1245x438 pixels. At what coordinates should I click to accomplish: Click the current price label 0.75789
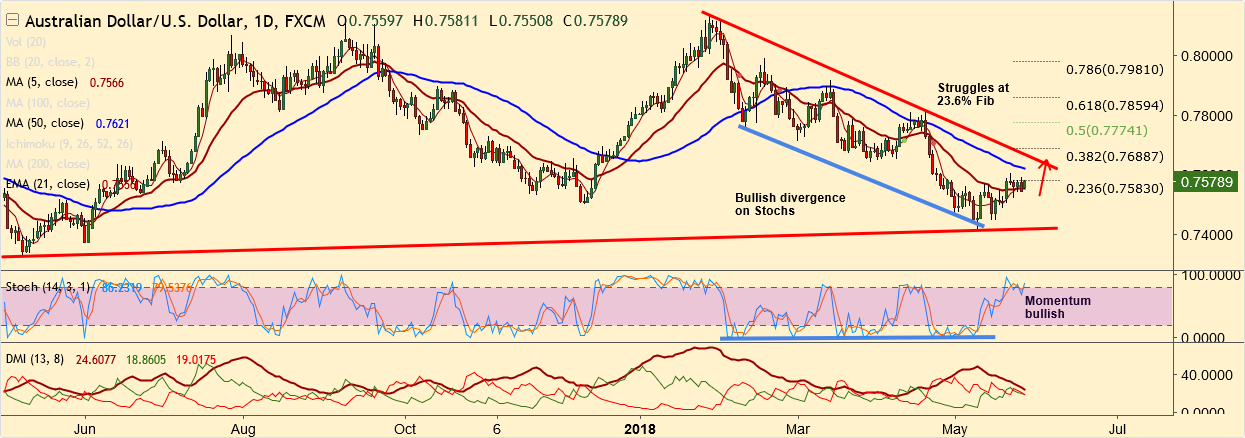click(x=1209, y=182)
